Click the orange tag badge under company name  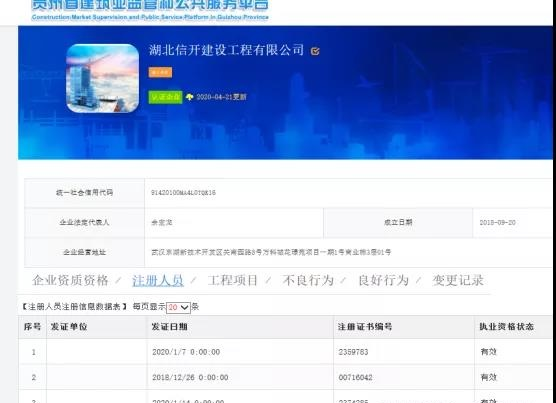click(x=160, y=72)
